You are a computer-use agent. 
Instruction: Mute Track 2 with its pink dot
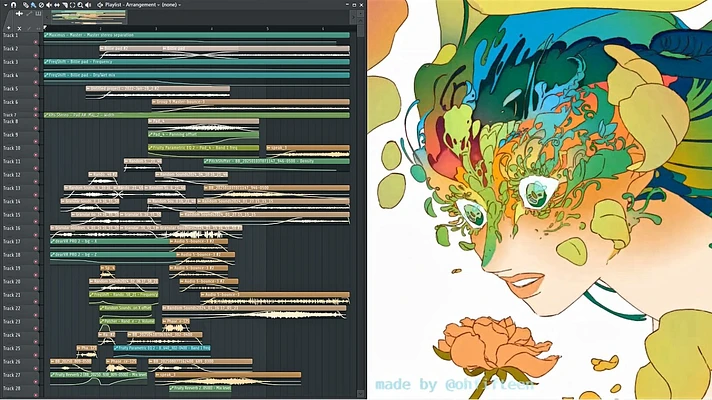(36, 55)
